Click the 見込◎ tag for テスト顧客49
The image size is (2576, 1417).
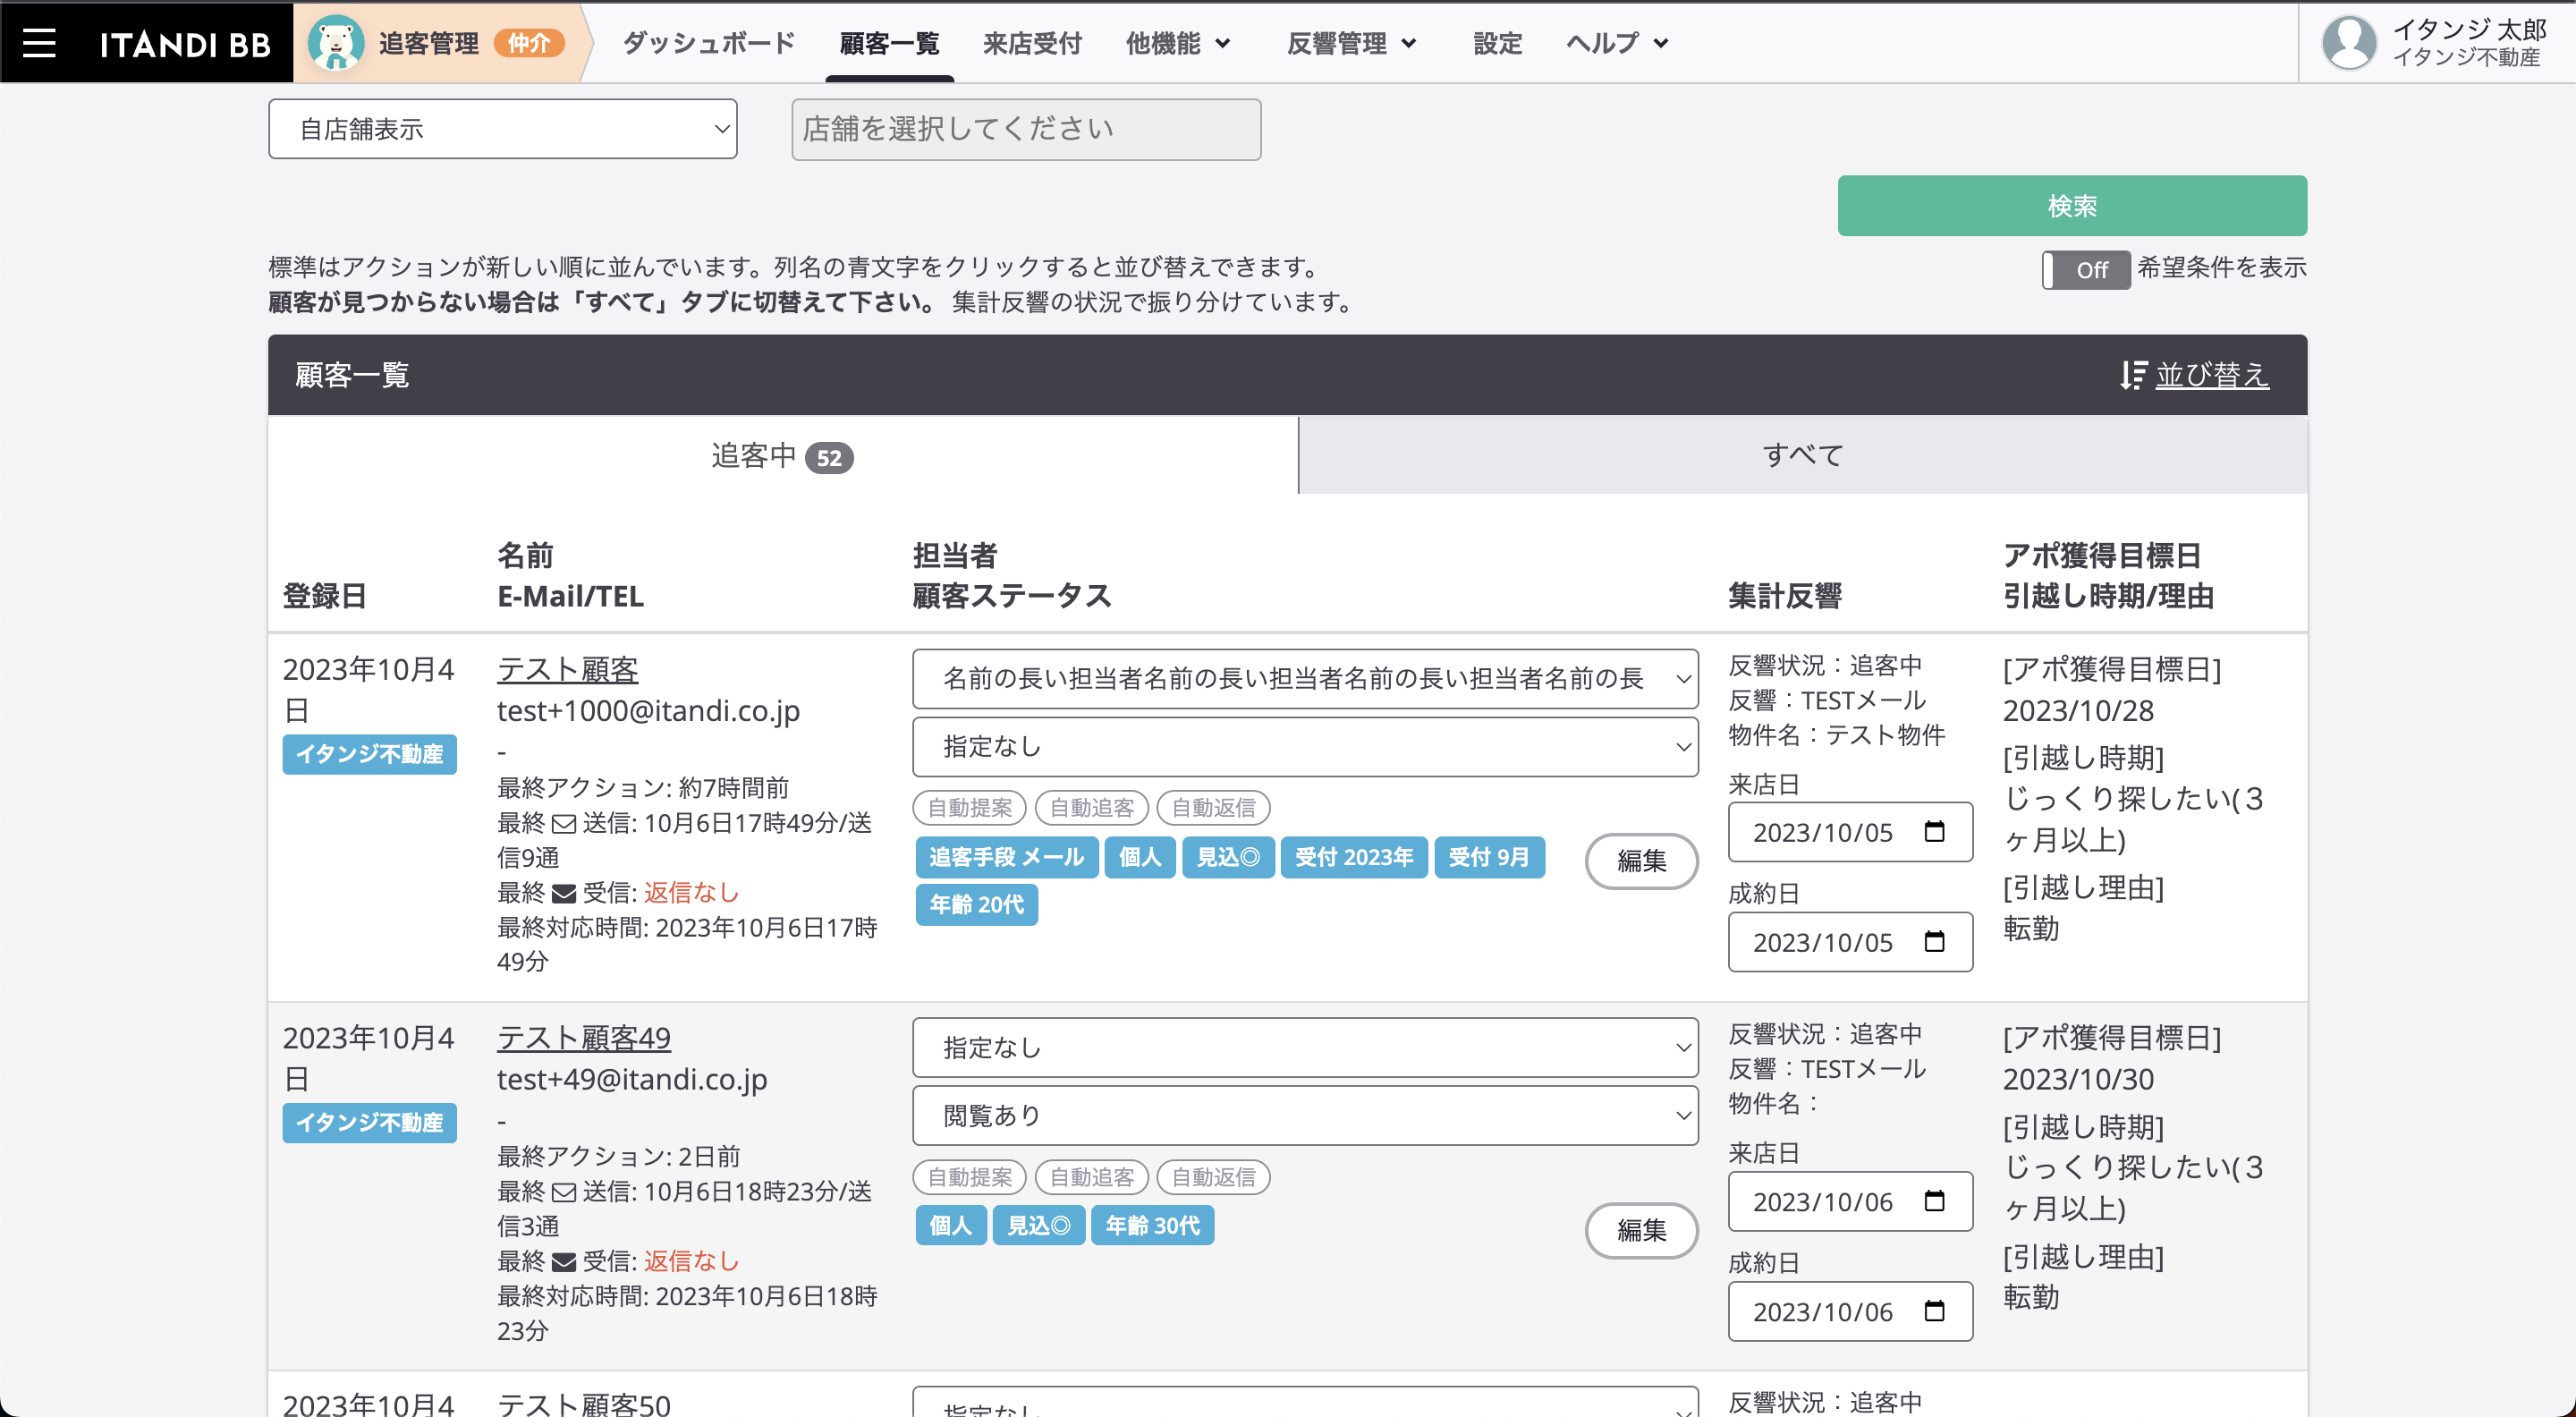click(x=1038, y=1225)
